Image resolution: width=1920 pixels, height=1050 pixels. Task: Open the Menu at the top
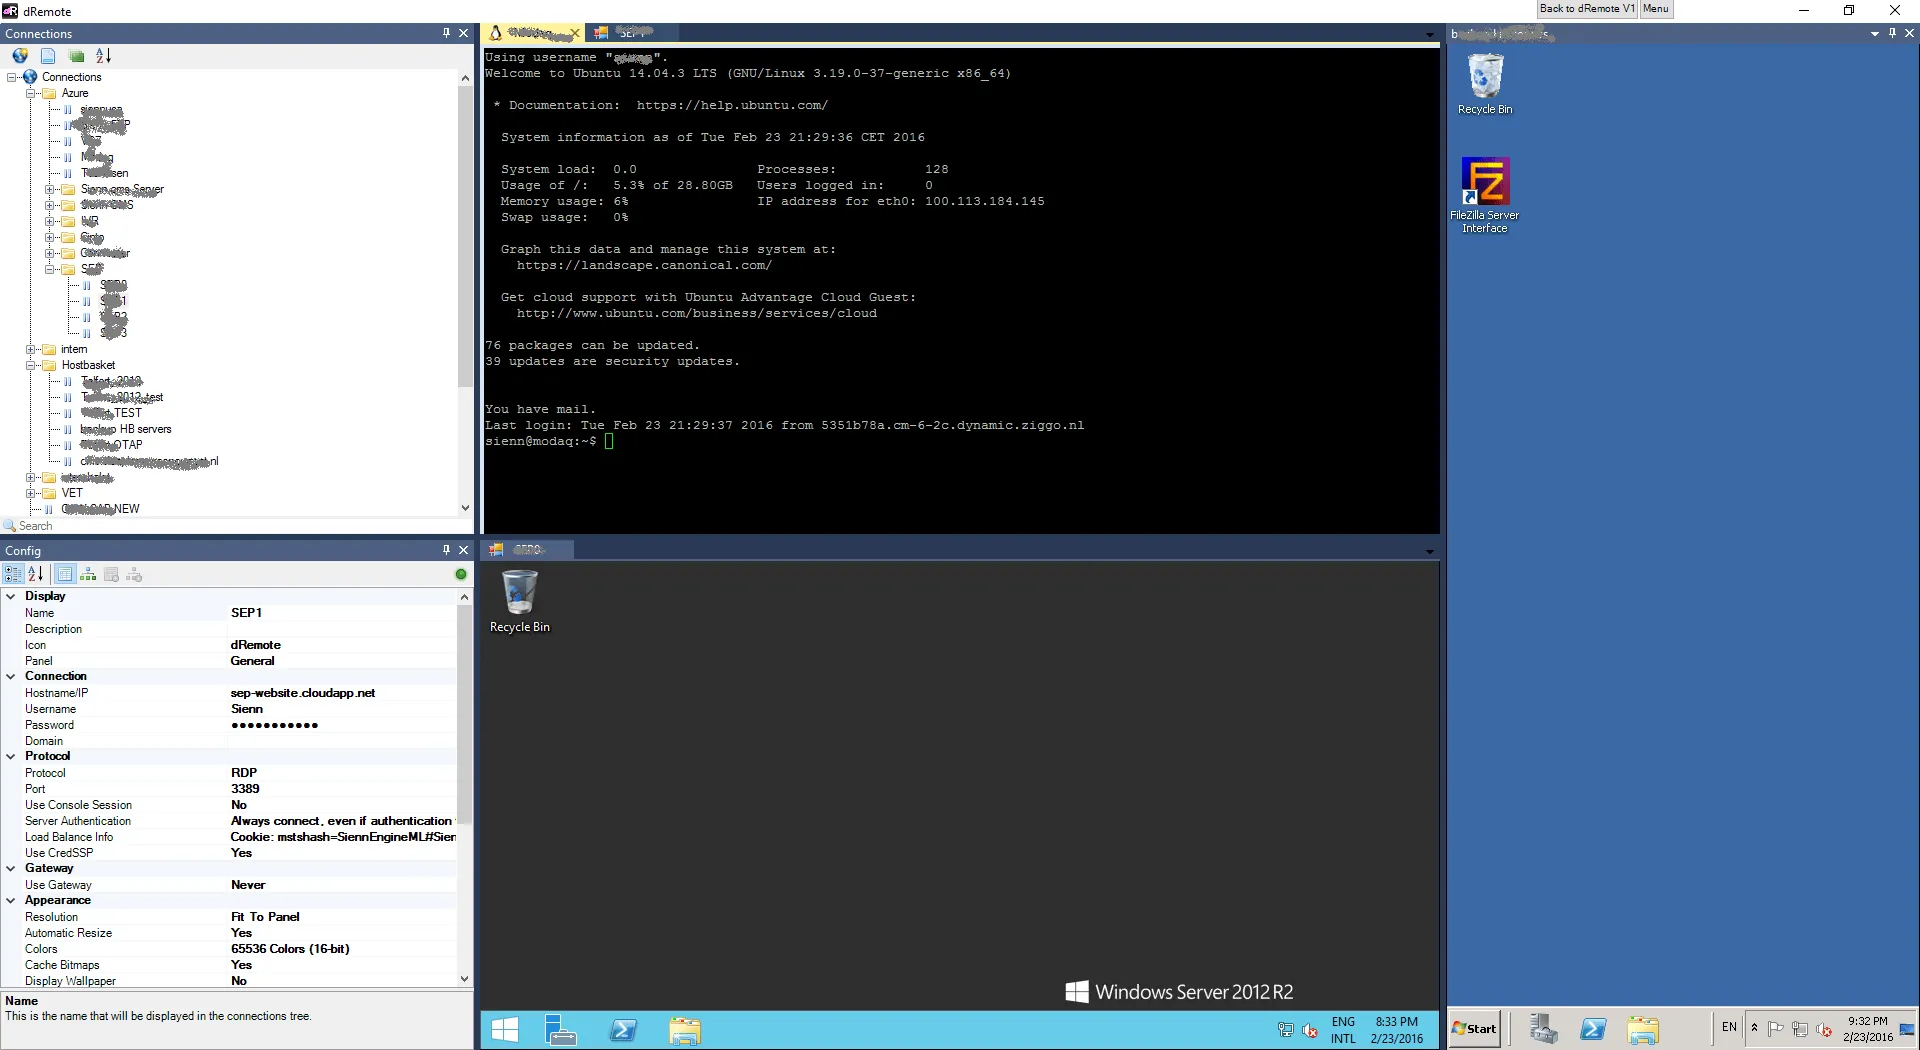click(x=1656, y=9)
